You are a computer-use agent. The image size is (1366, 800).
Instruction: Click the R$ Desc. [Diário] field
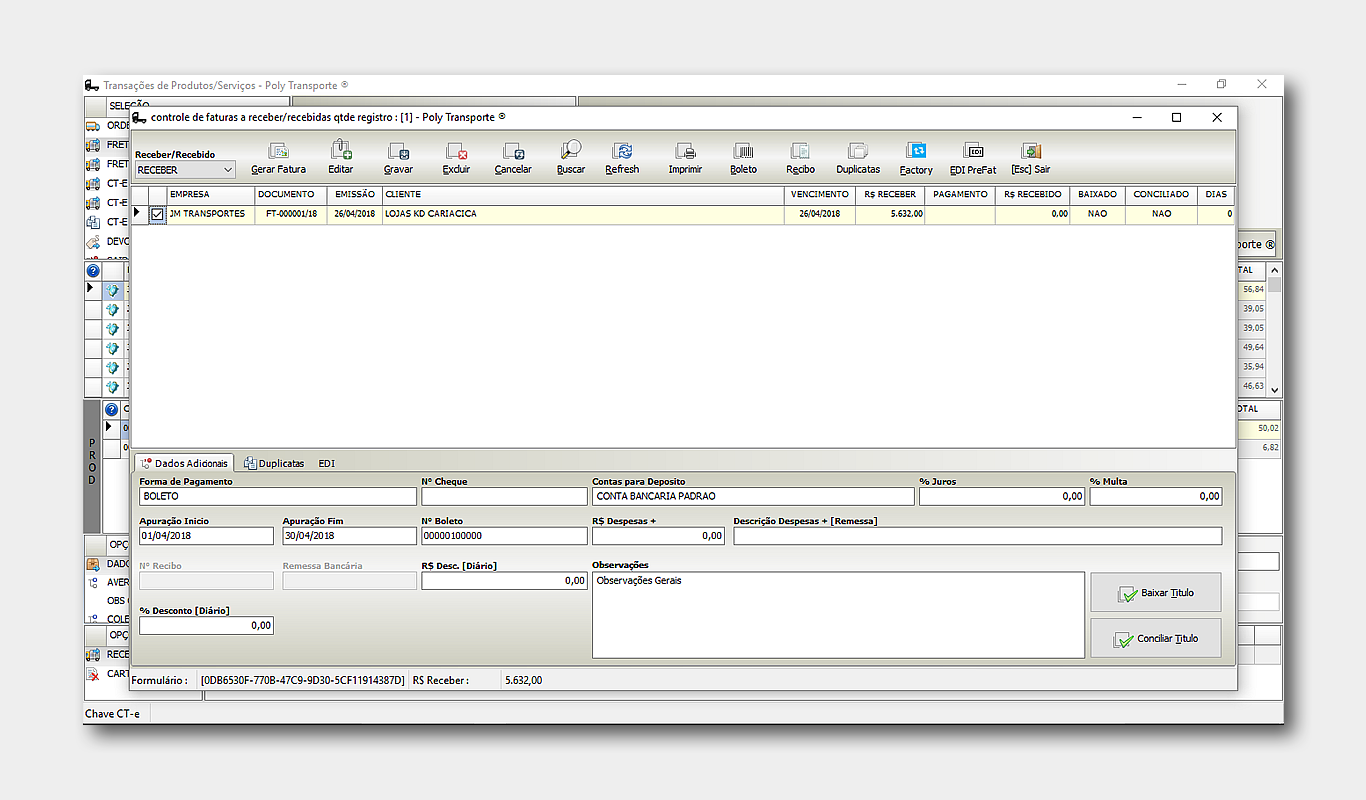point(504,580)
